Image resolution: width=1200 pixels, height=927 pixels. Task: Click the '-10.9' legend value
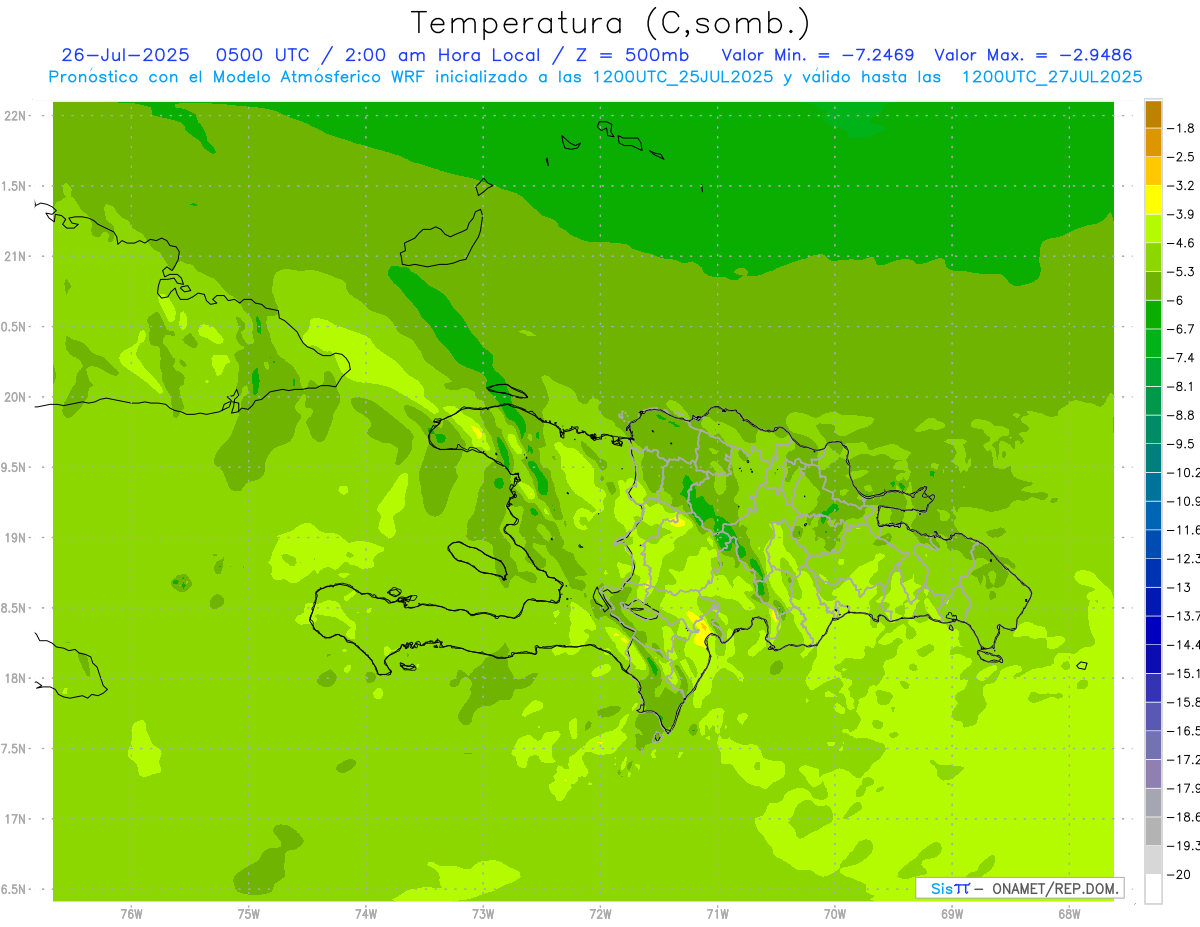coord(1185,501)
